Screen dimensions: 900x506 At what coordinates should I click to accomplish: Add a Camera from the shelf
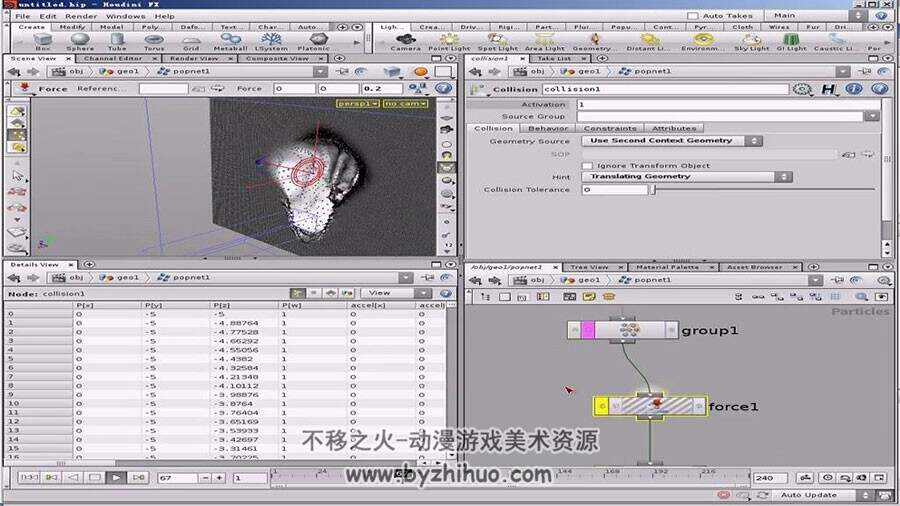point(406,42)
